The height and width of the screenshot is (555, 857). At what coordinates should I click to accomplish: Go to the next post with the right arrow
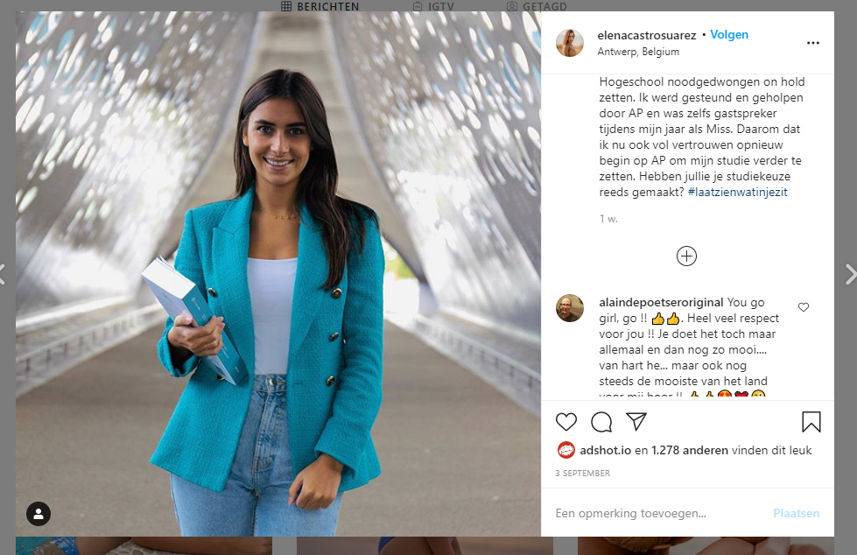click(850, 274)
